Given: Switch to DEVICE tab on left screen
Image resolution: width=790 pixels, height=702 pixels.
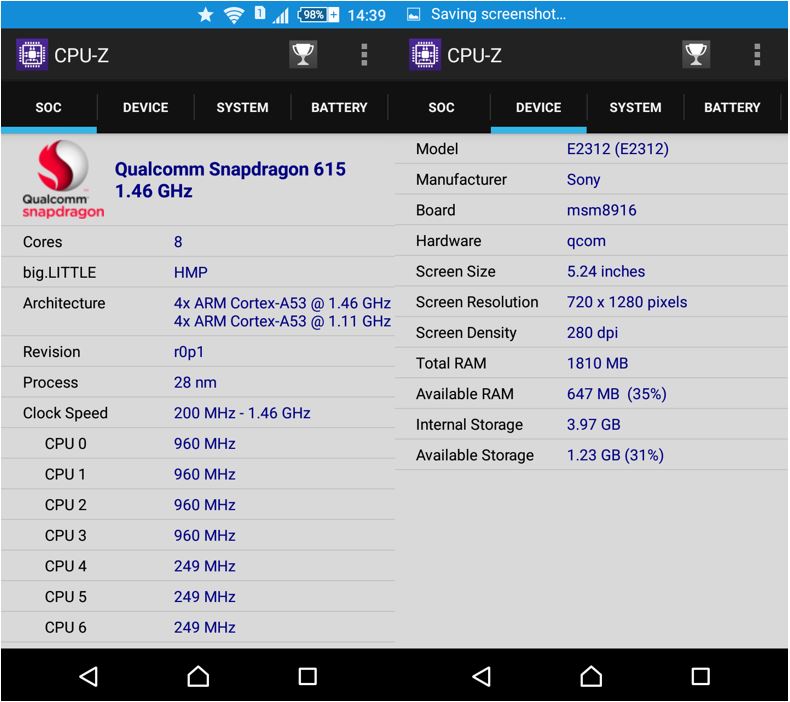Looking at the screenshot, I should 146,107.
